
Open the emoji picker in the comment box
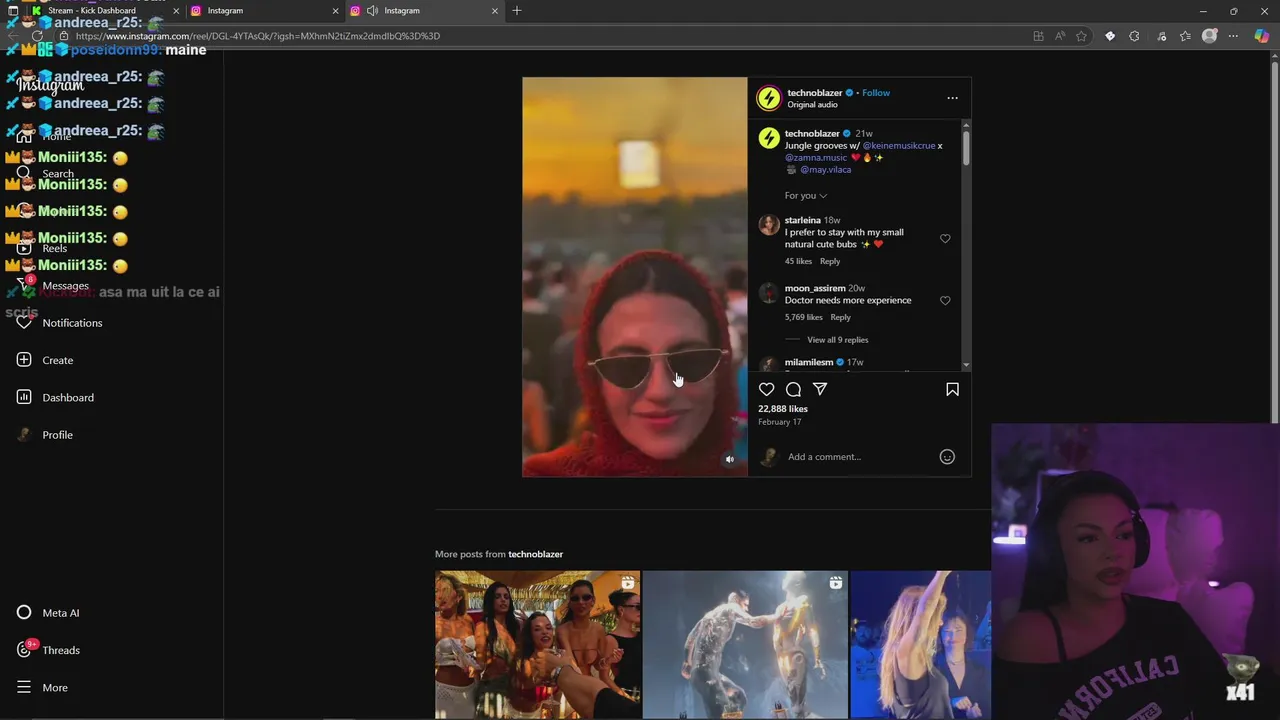(947, 457)
